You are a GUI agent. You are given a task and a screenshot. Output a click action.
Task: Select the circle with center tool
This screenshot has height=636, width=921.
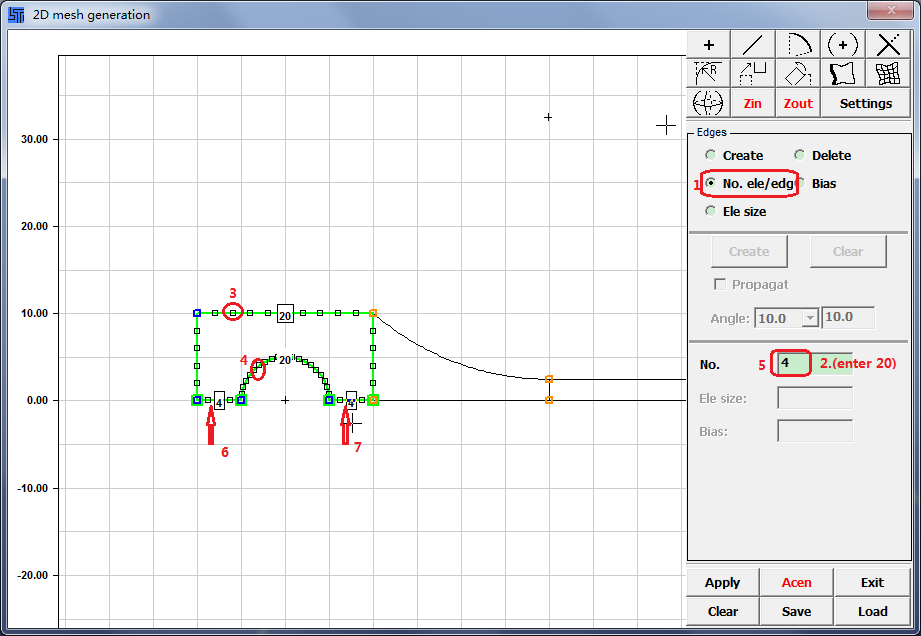843,44
